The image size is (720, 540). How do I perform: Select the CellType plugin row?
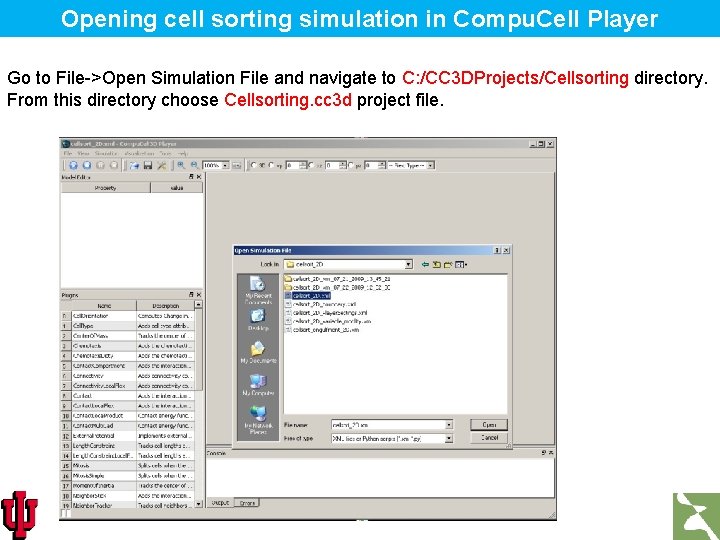click(128, 326)
